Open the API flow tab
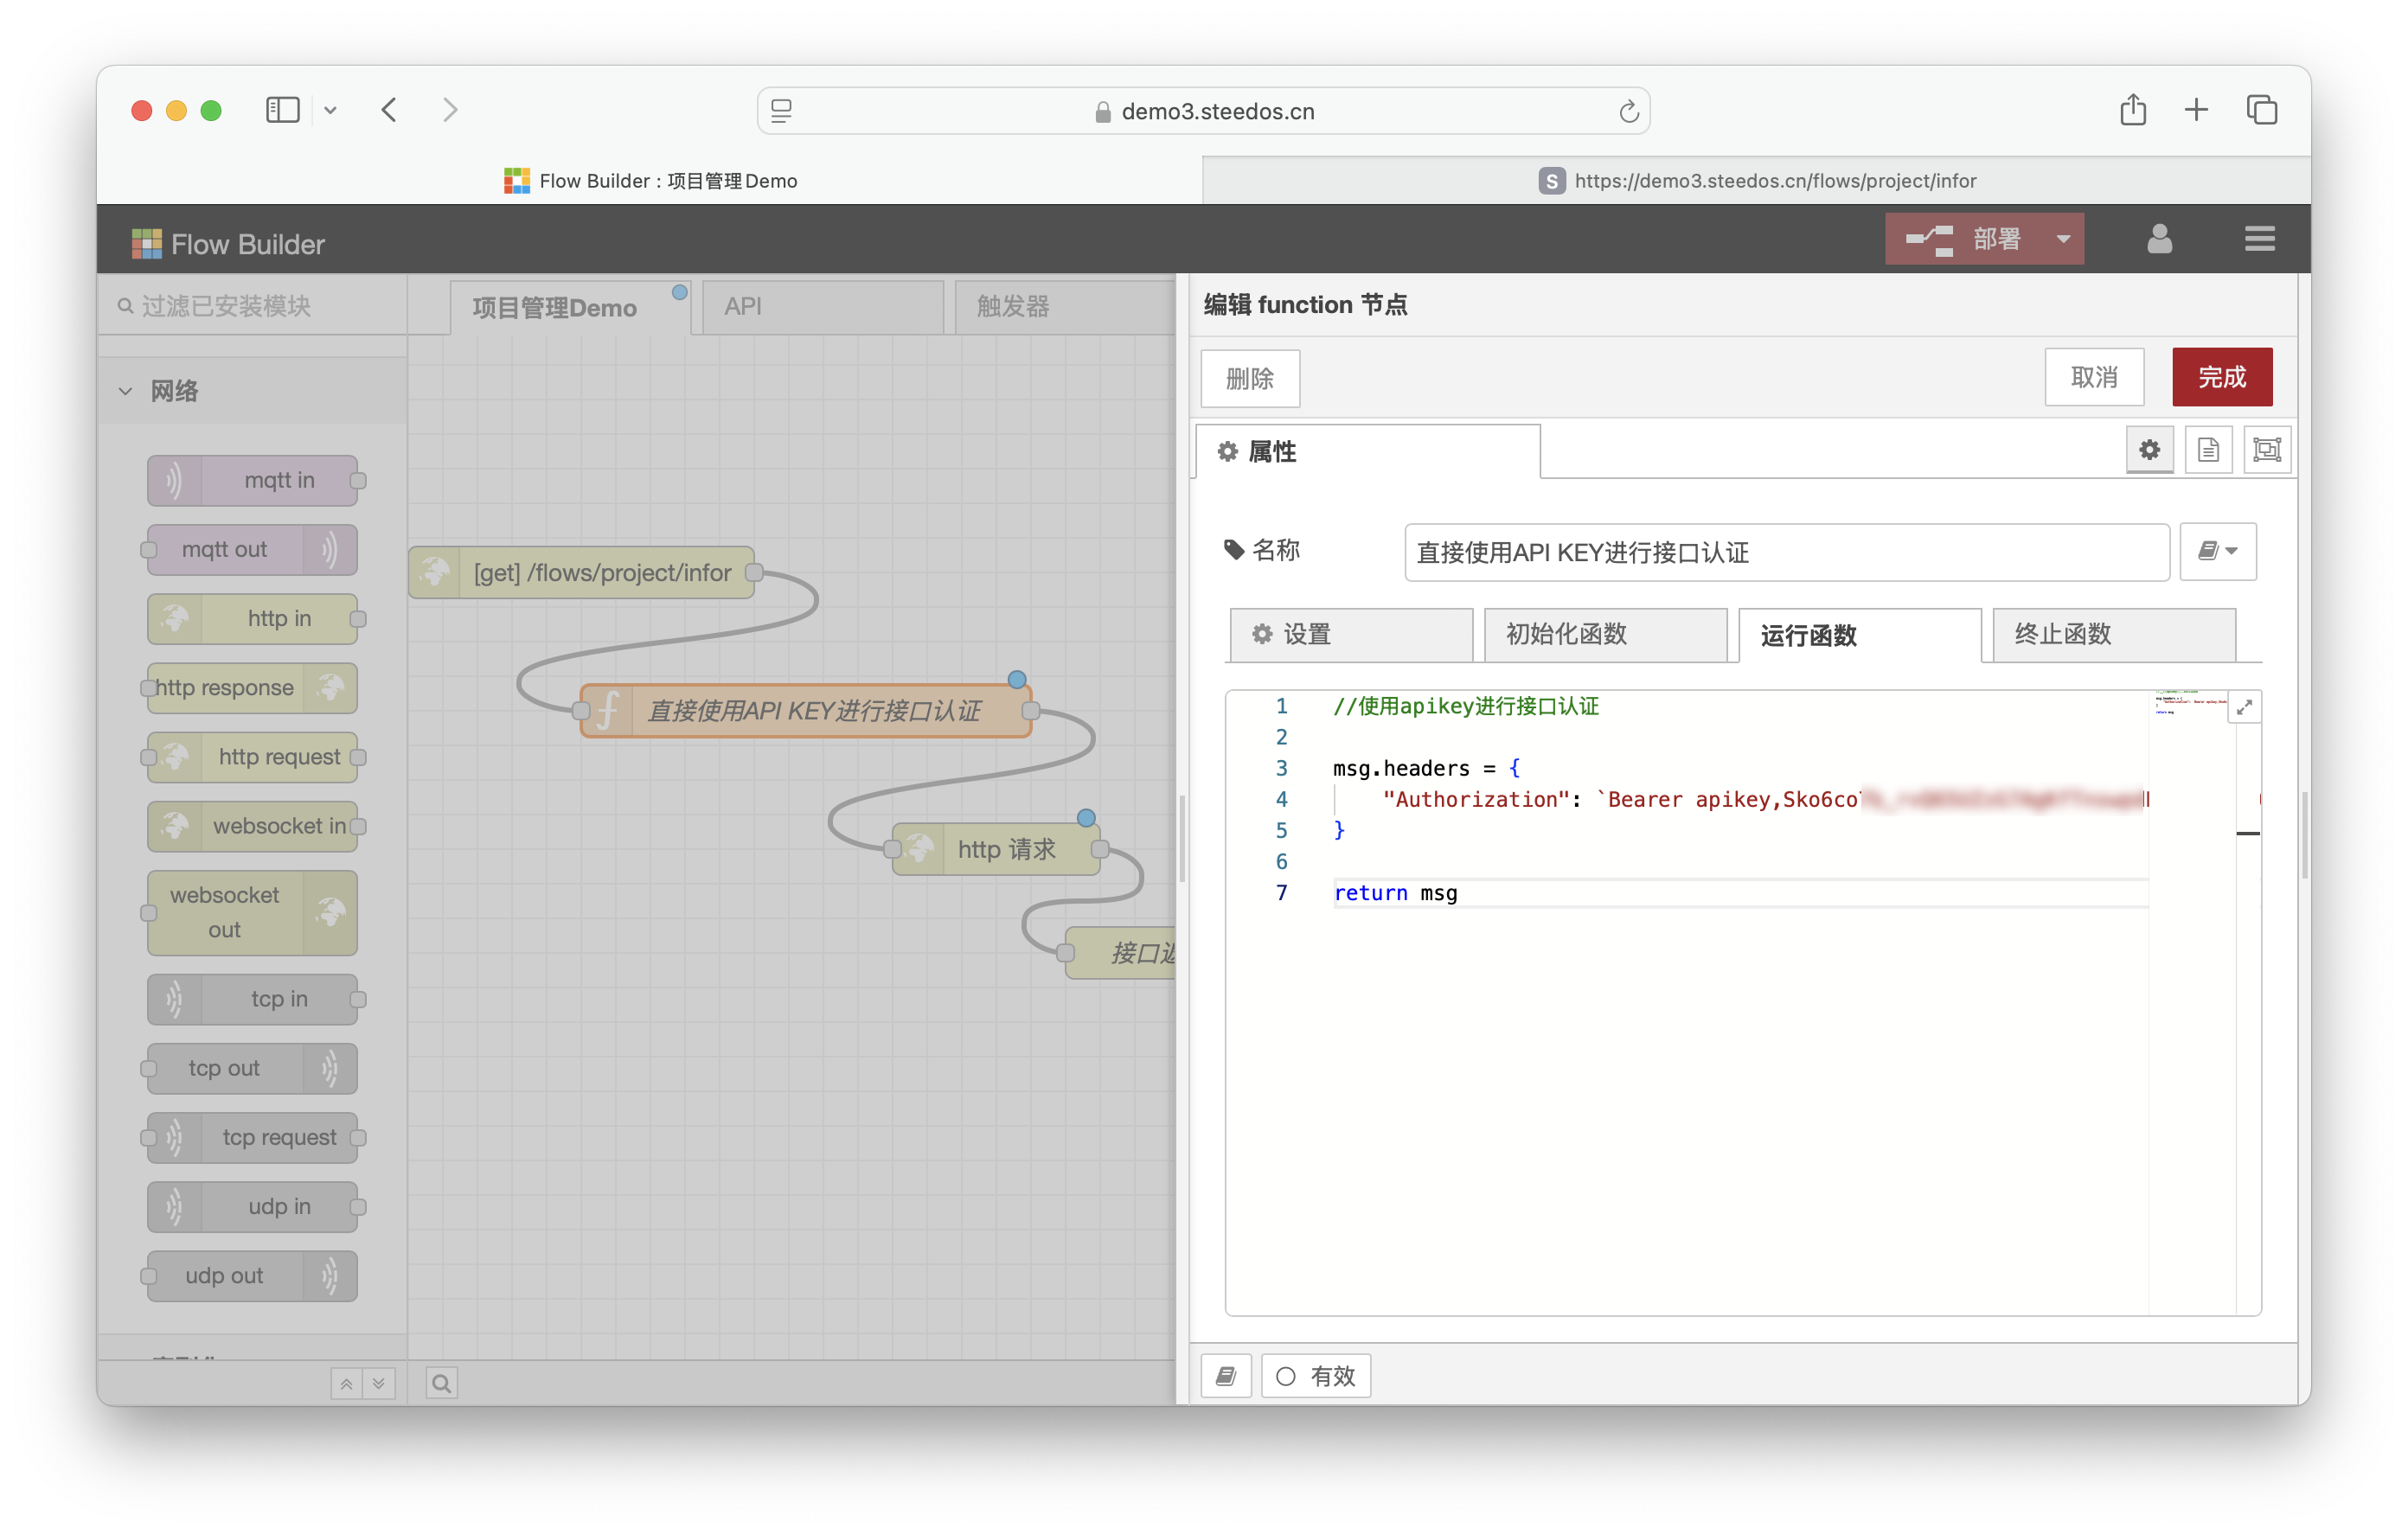The image size is (2408, 1534). coord(822,307)
